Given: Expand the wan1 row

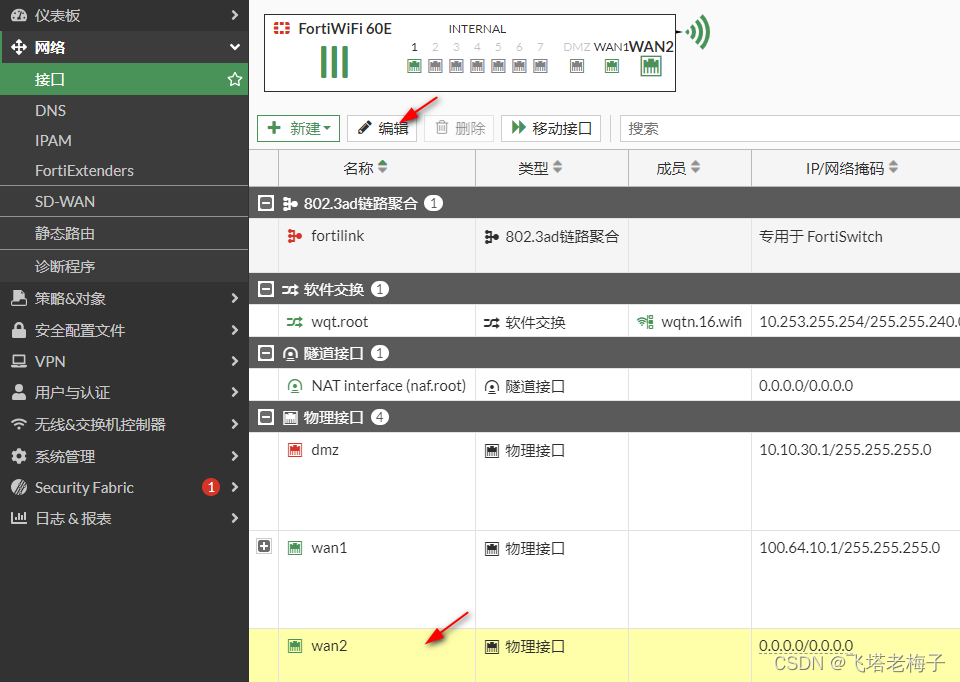Looking at the screenshot, I should tap(264, 546).
